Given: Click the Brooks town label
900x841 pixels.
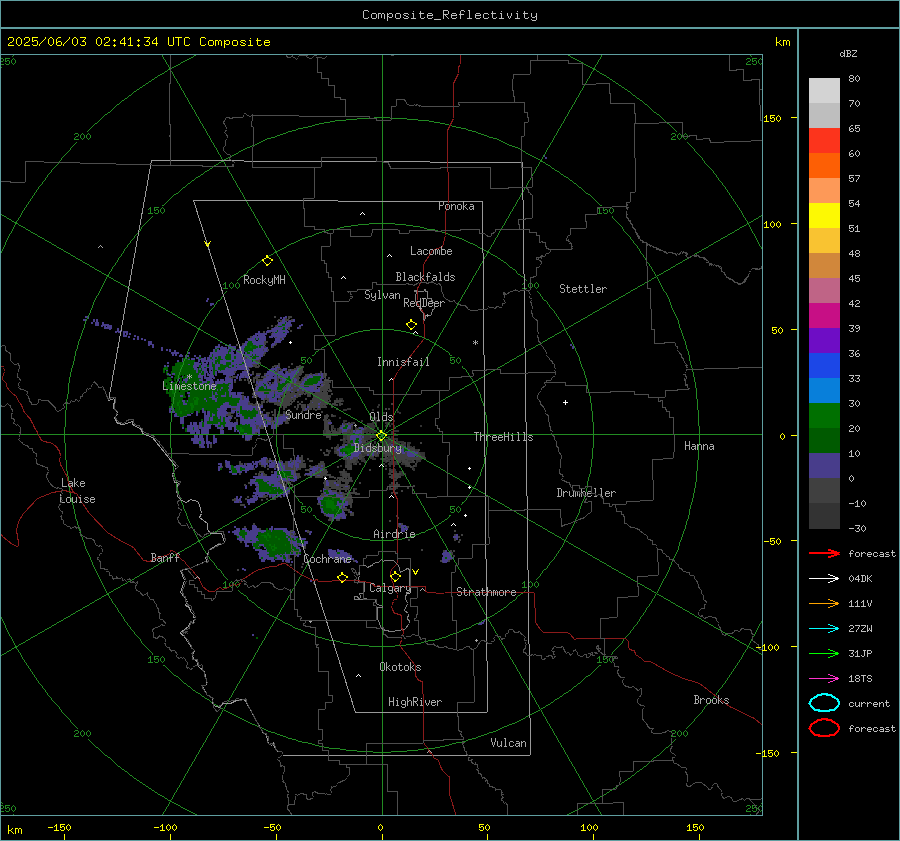Looking at the screenshot, I should [711, 700].
